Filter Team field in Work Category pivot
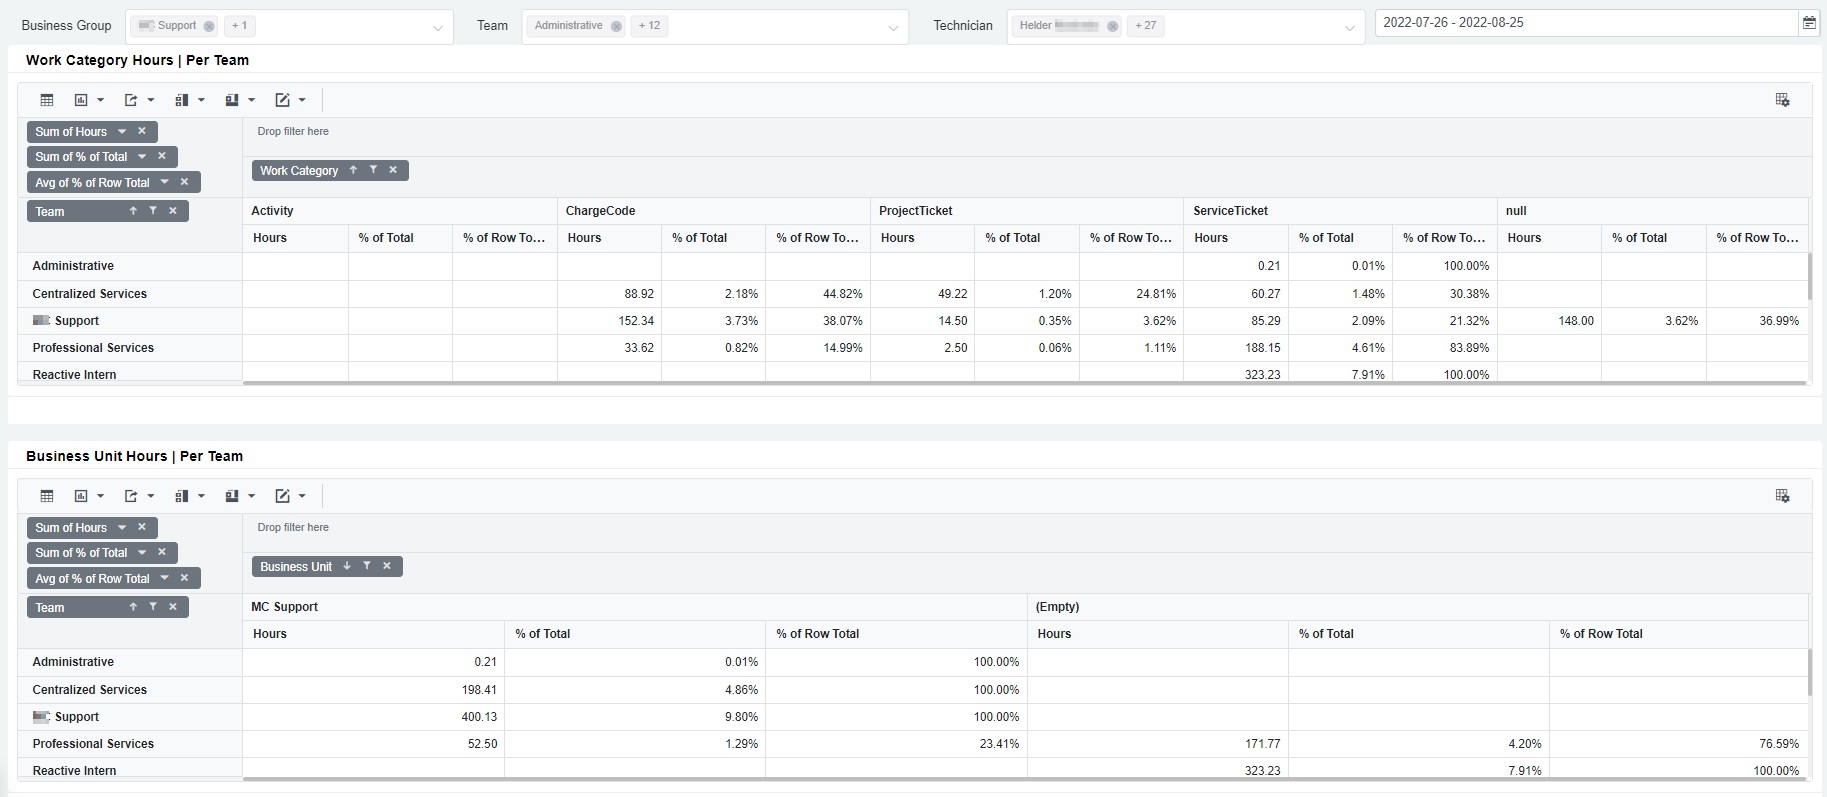Screen dimensions: 1827x797 coord(153,211)
